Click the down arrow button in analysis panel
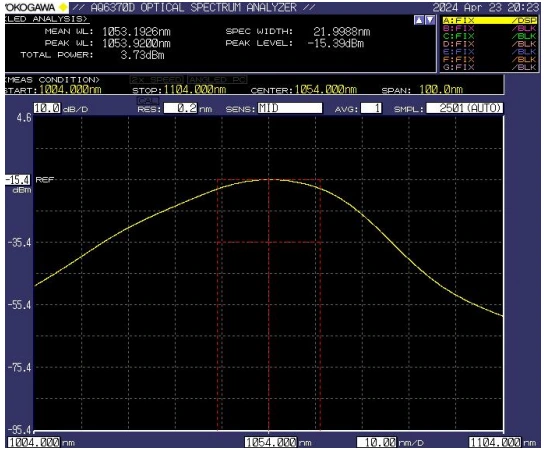 coord(430,20)
